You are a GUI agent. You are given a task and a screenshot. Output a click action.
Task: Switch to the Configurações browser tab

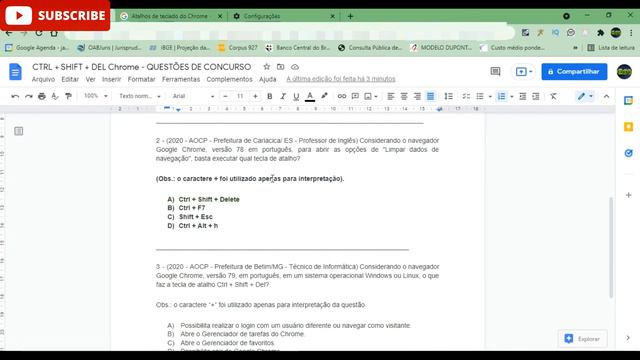tap(283, 16)
